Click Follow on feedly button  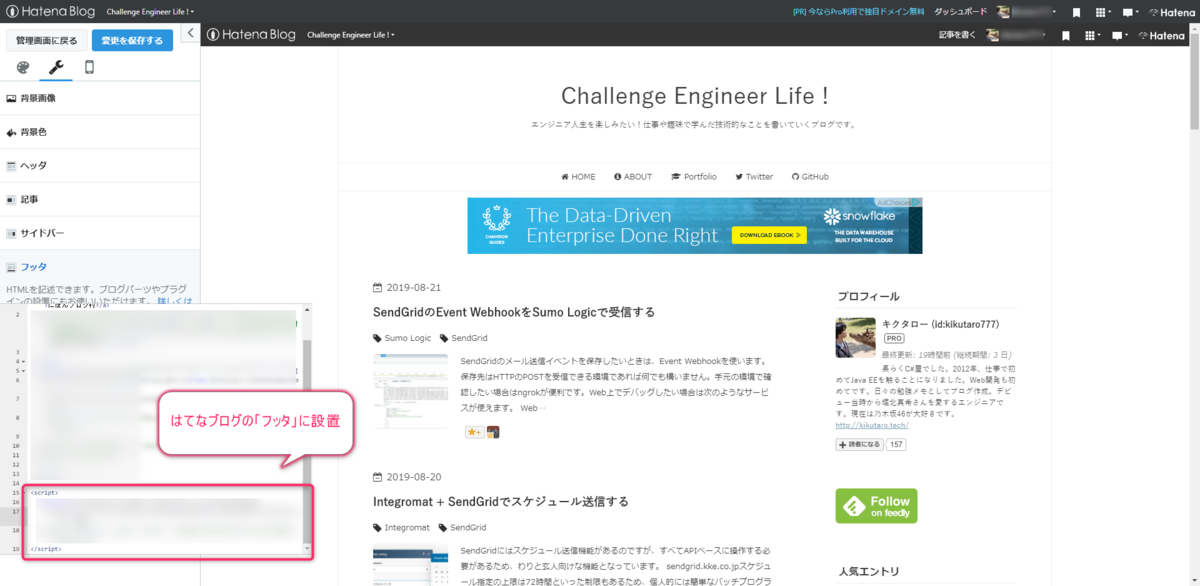click(876, 506)
